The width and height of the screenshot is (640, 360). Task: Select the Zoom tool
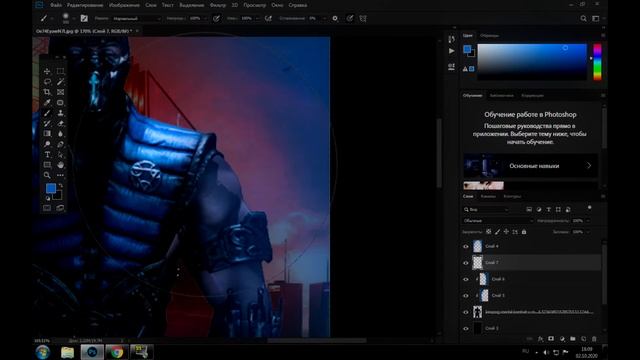(x=47, y=175)
